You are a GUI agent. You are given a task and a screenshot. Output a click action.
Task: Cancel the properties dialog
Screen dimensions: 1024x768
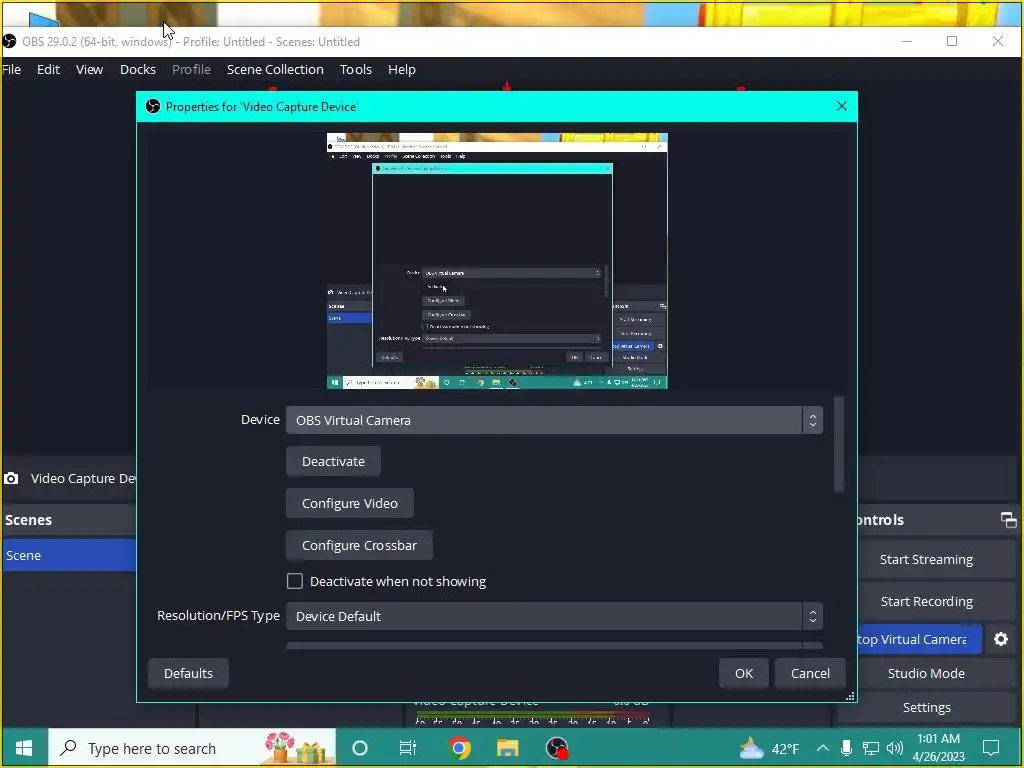810,673
